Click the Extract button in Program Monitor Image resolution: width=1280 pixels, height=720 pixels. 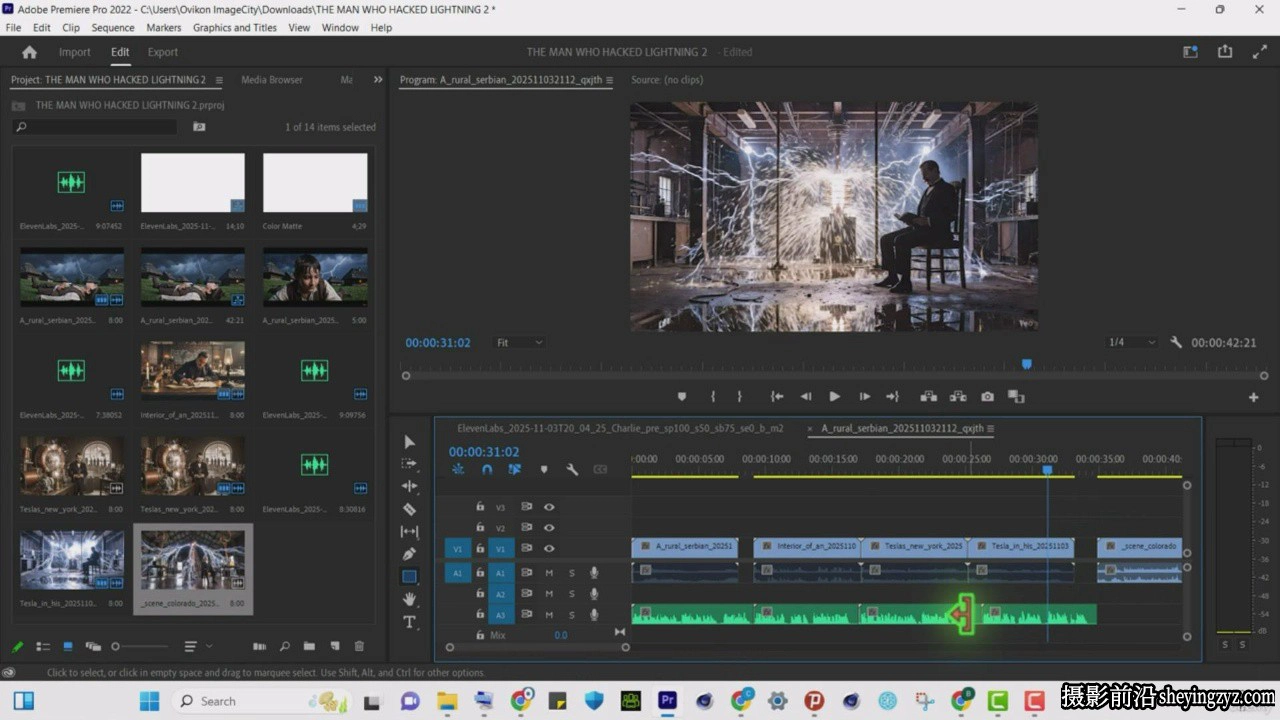point(958,397)
